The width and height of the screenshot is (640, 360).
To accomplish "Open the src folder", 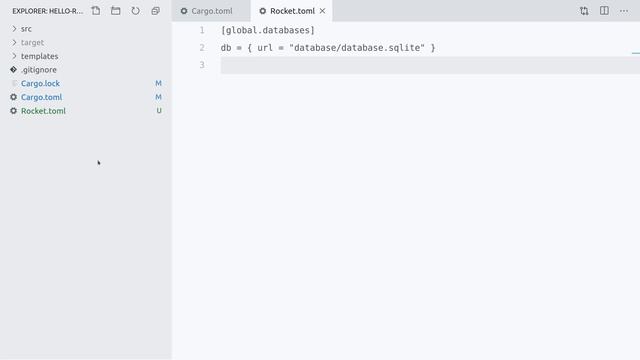I will click(x=26, y=29).
